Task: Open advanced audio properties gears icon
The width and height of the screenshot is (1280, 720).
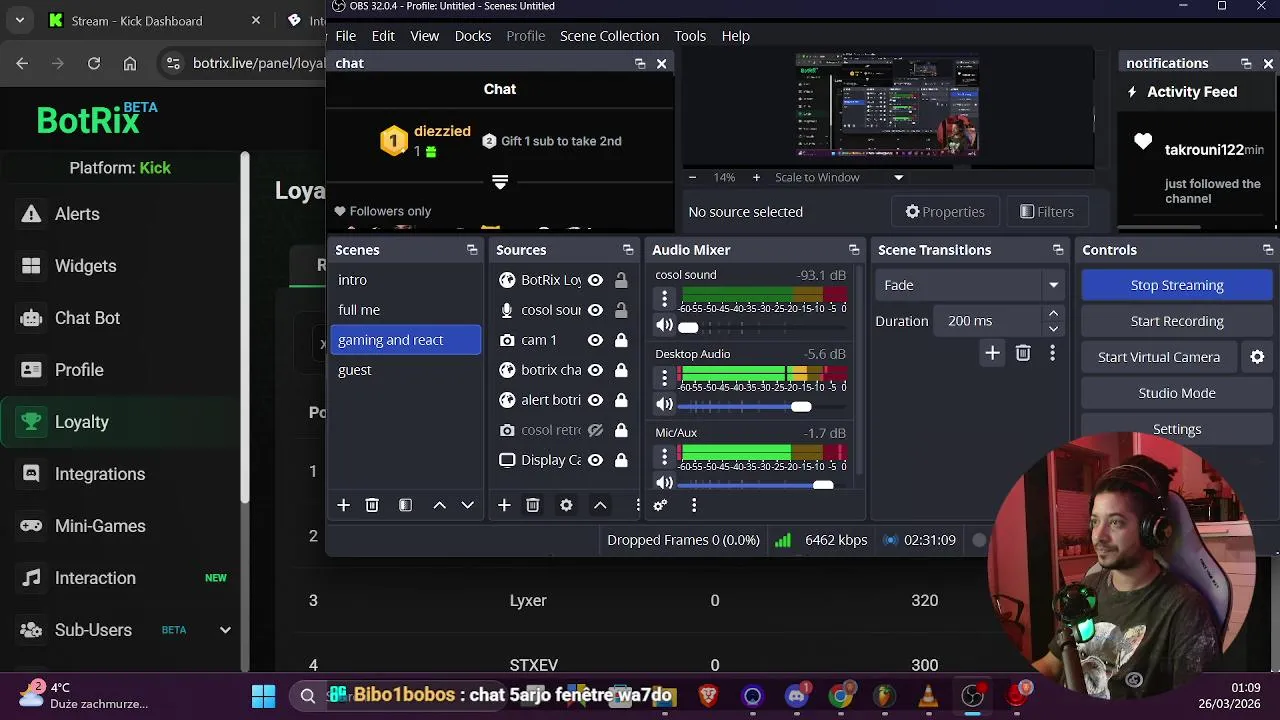Action: coord(660,506)
